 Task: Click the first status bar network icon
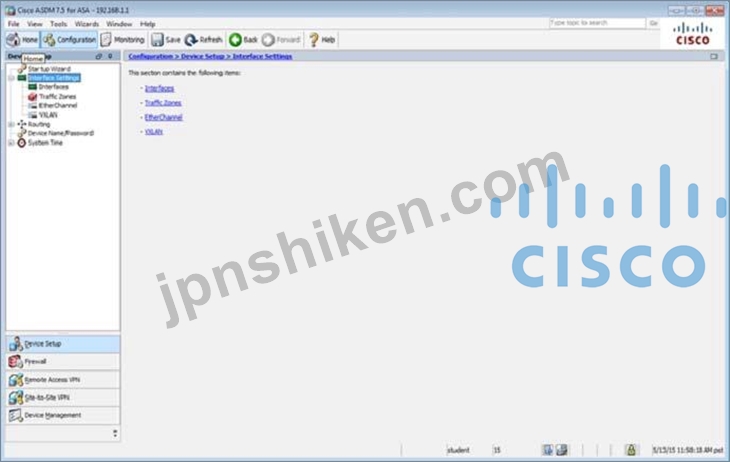coord(548,450)
